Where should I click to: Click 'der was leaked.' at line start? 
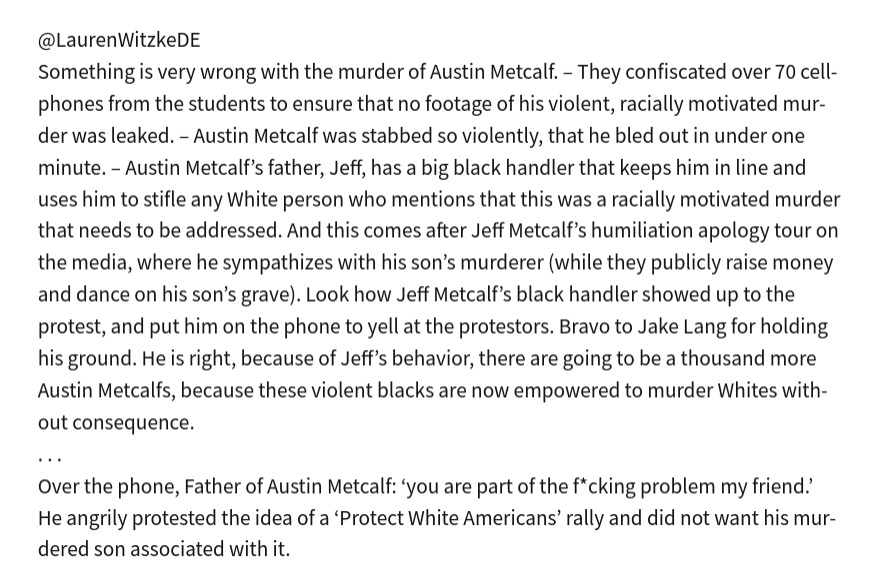[x=106, y=136]
